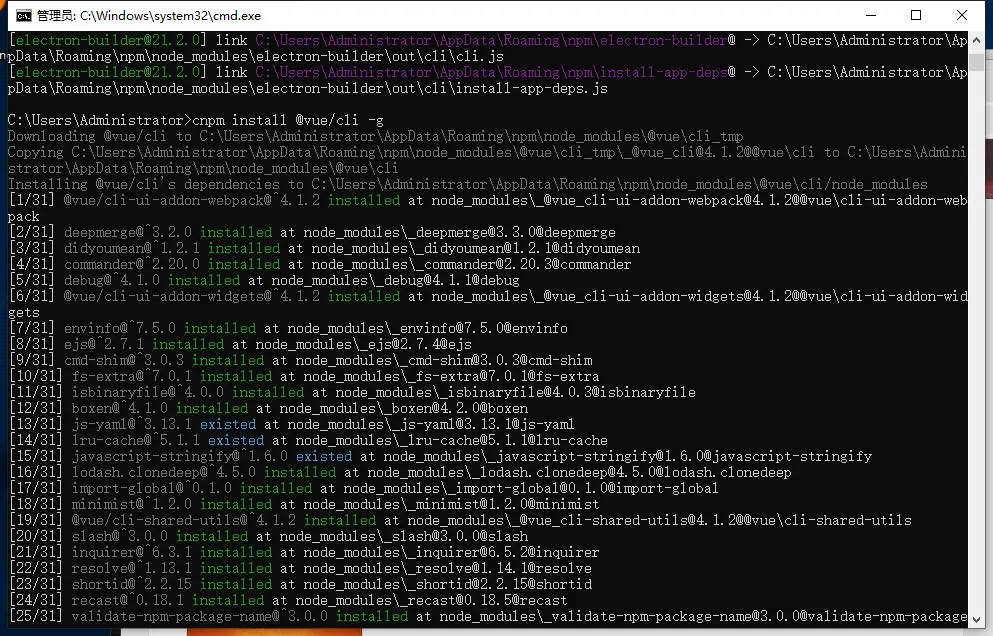
Task: Close the cmd.exe window
Action: (961, 15)
